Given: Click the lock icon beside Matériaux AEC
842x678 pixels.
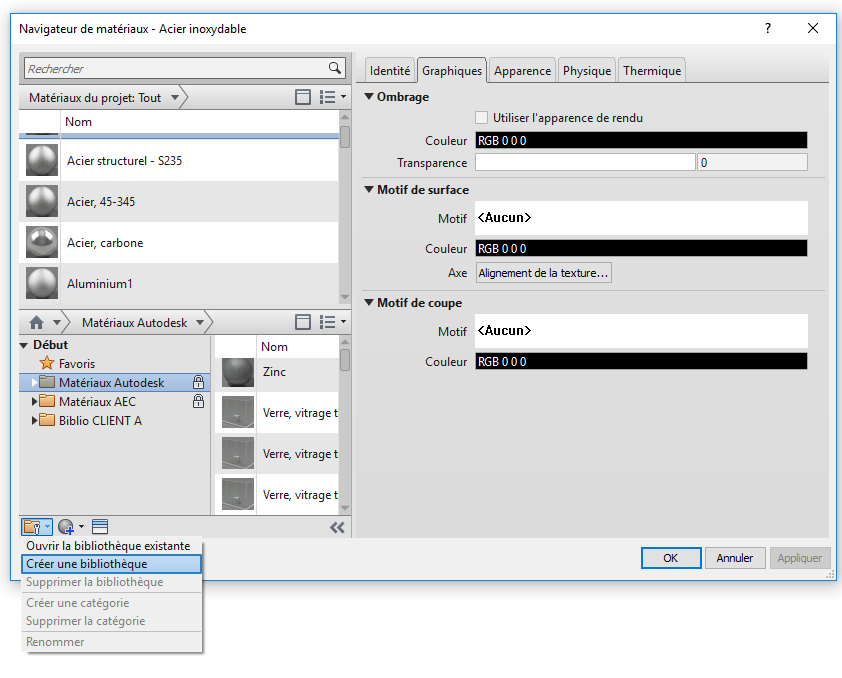Looking at the screenshot, I should point(198,401).
